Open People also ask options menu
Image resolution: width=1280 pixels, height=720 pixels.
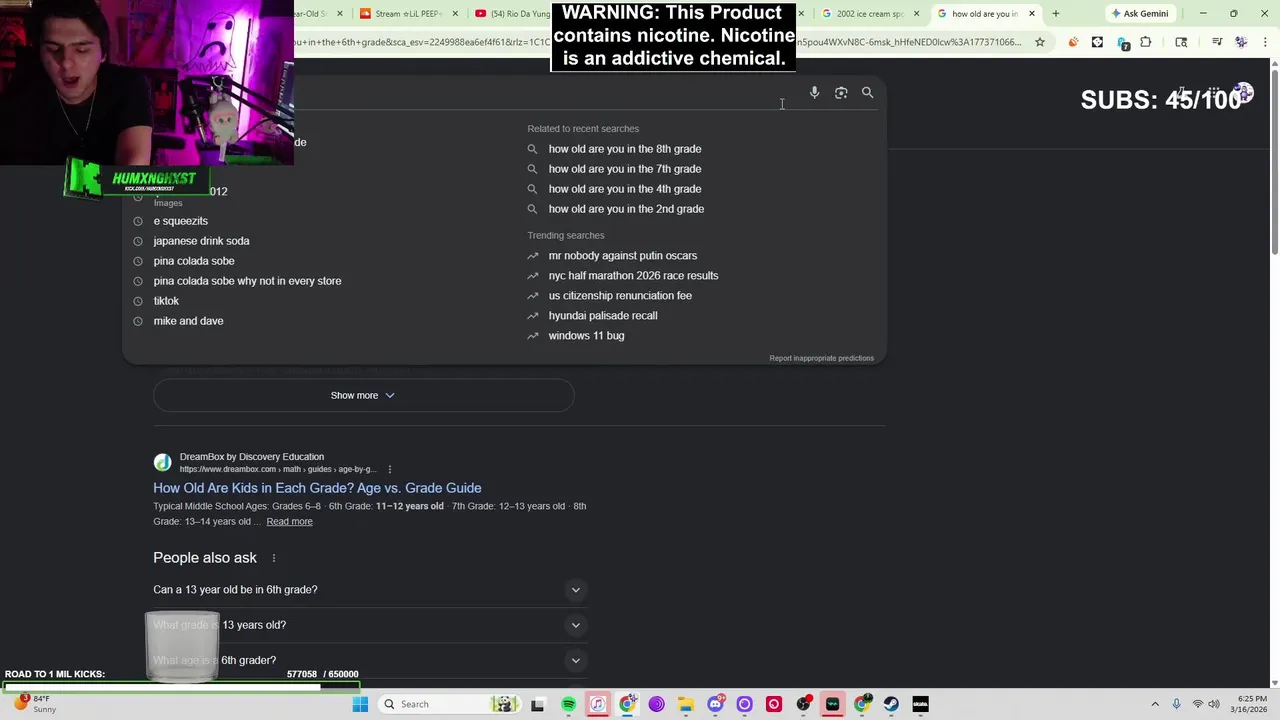pyautogui.click(x=273, y=558)
